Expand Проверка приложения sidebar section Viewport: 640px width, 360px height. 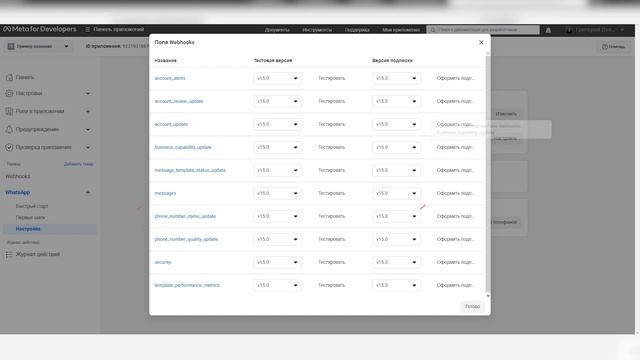tap(48, 147)
